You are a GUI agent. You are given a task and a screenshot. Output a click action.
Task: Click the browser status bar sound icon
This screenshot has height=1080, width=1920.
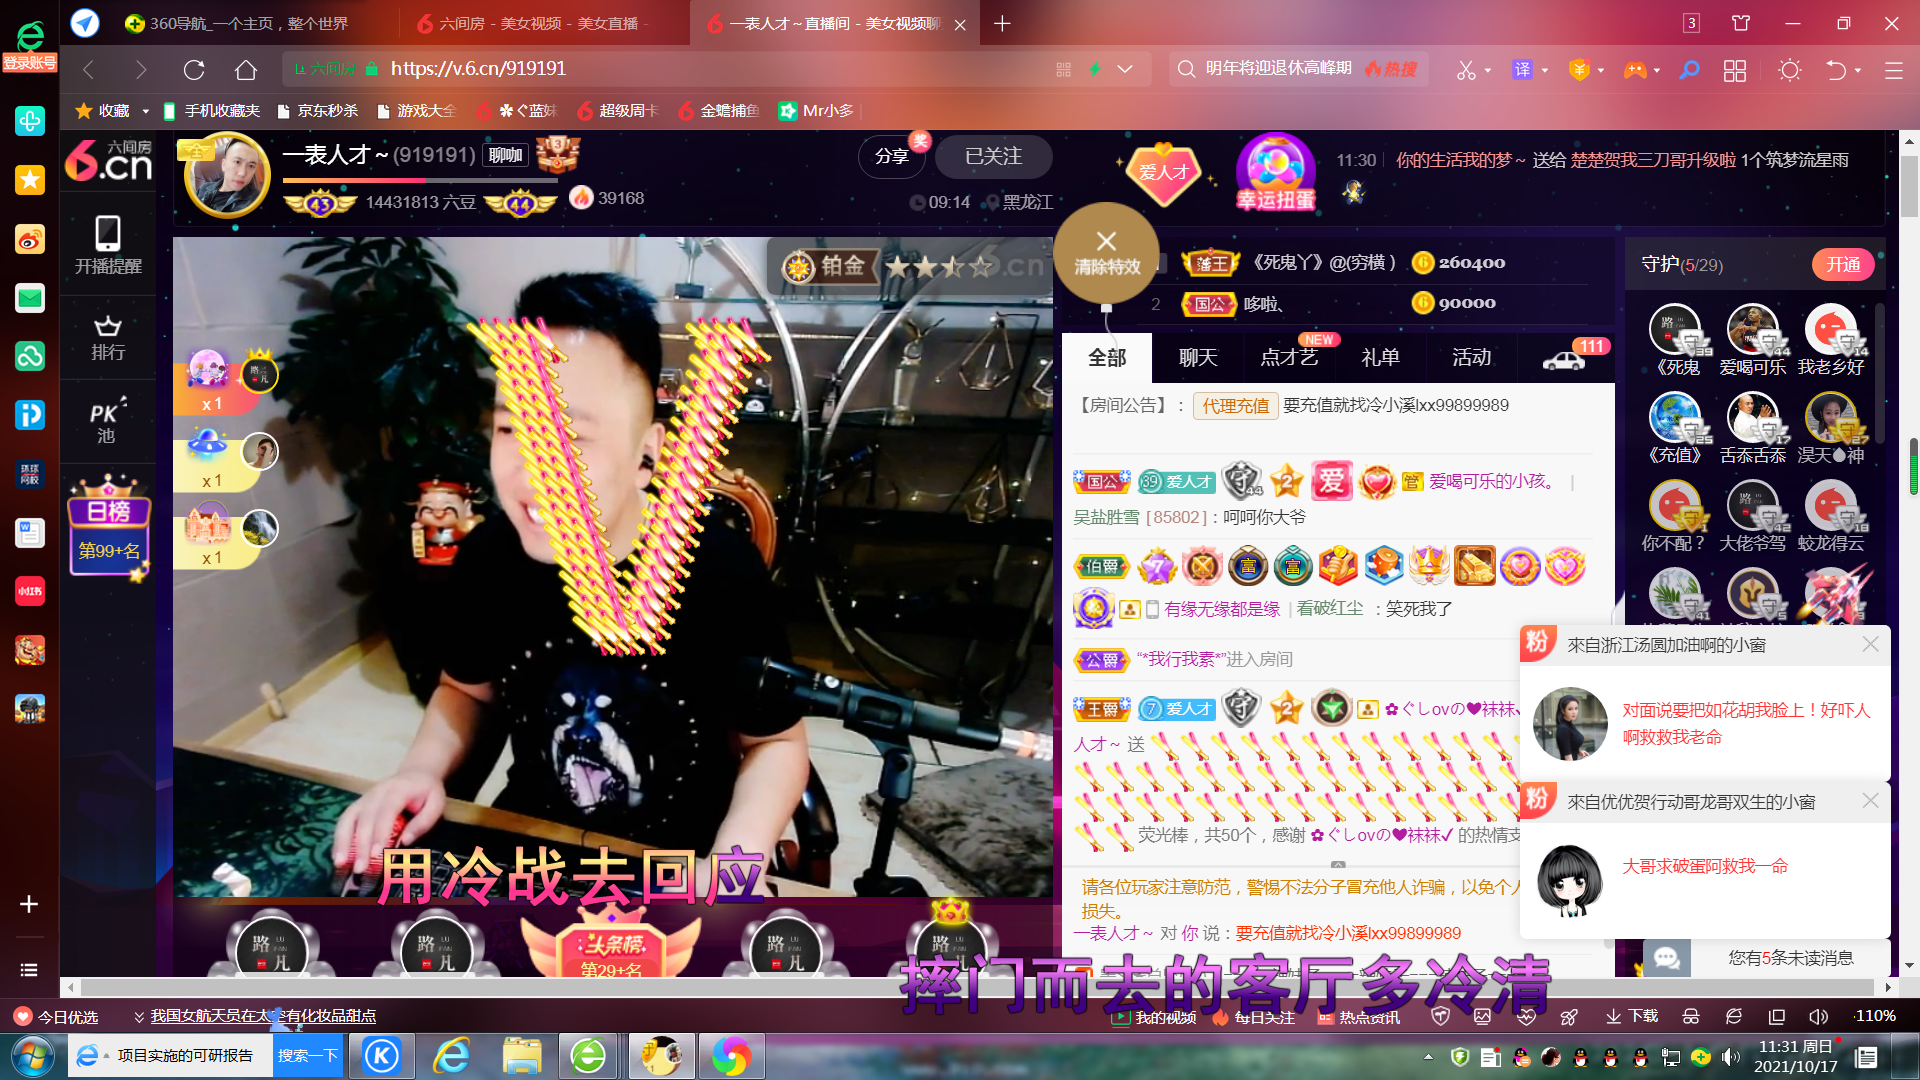coord(1818,1016)
